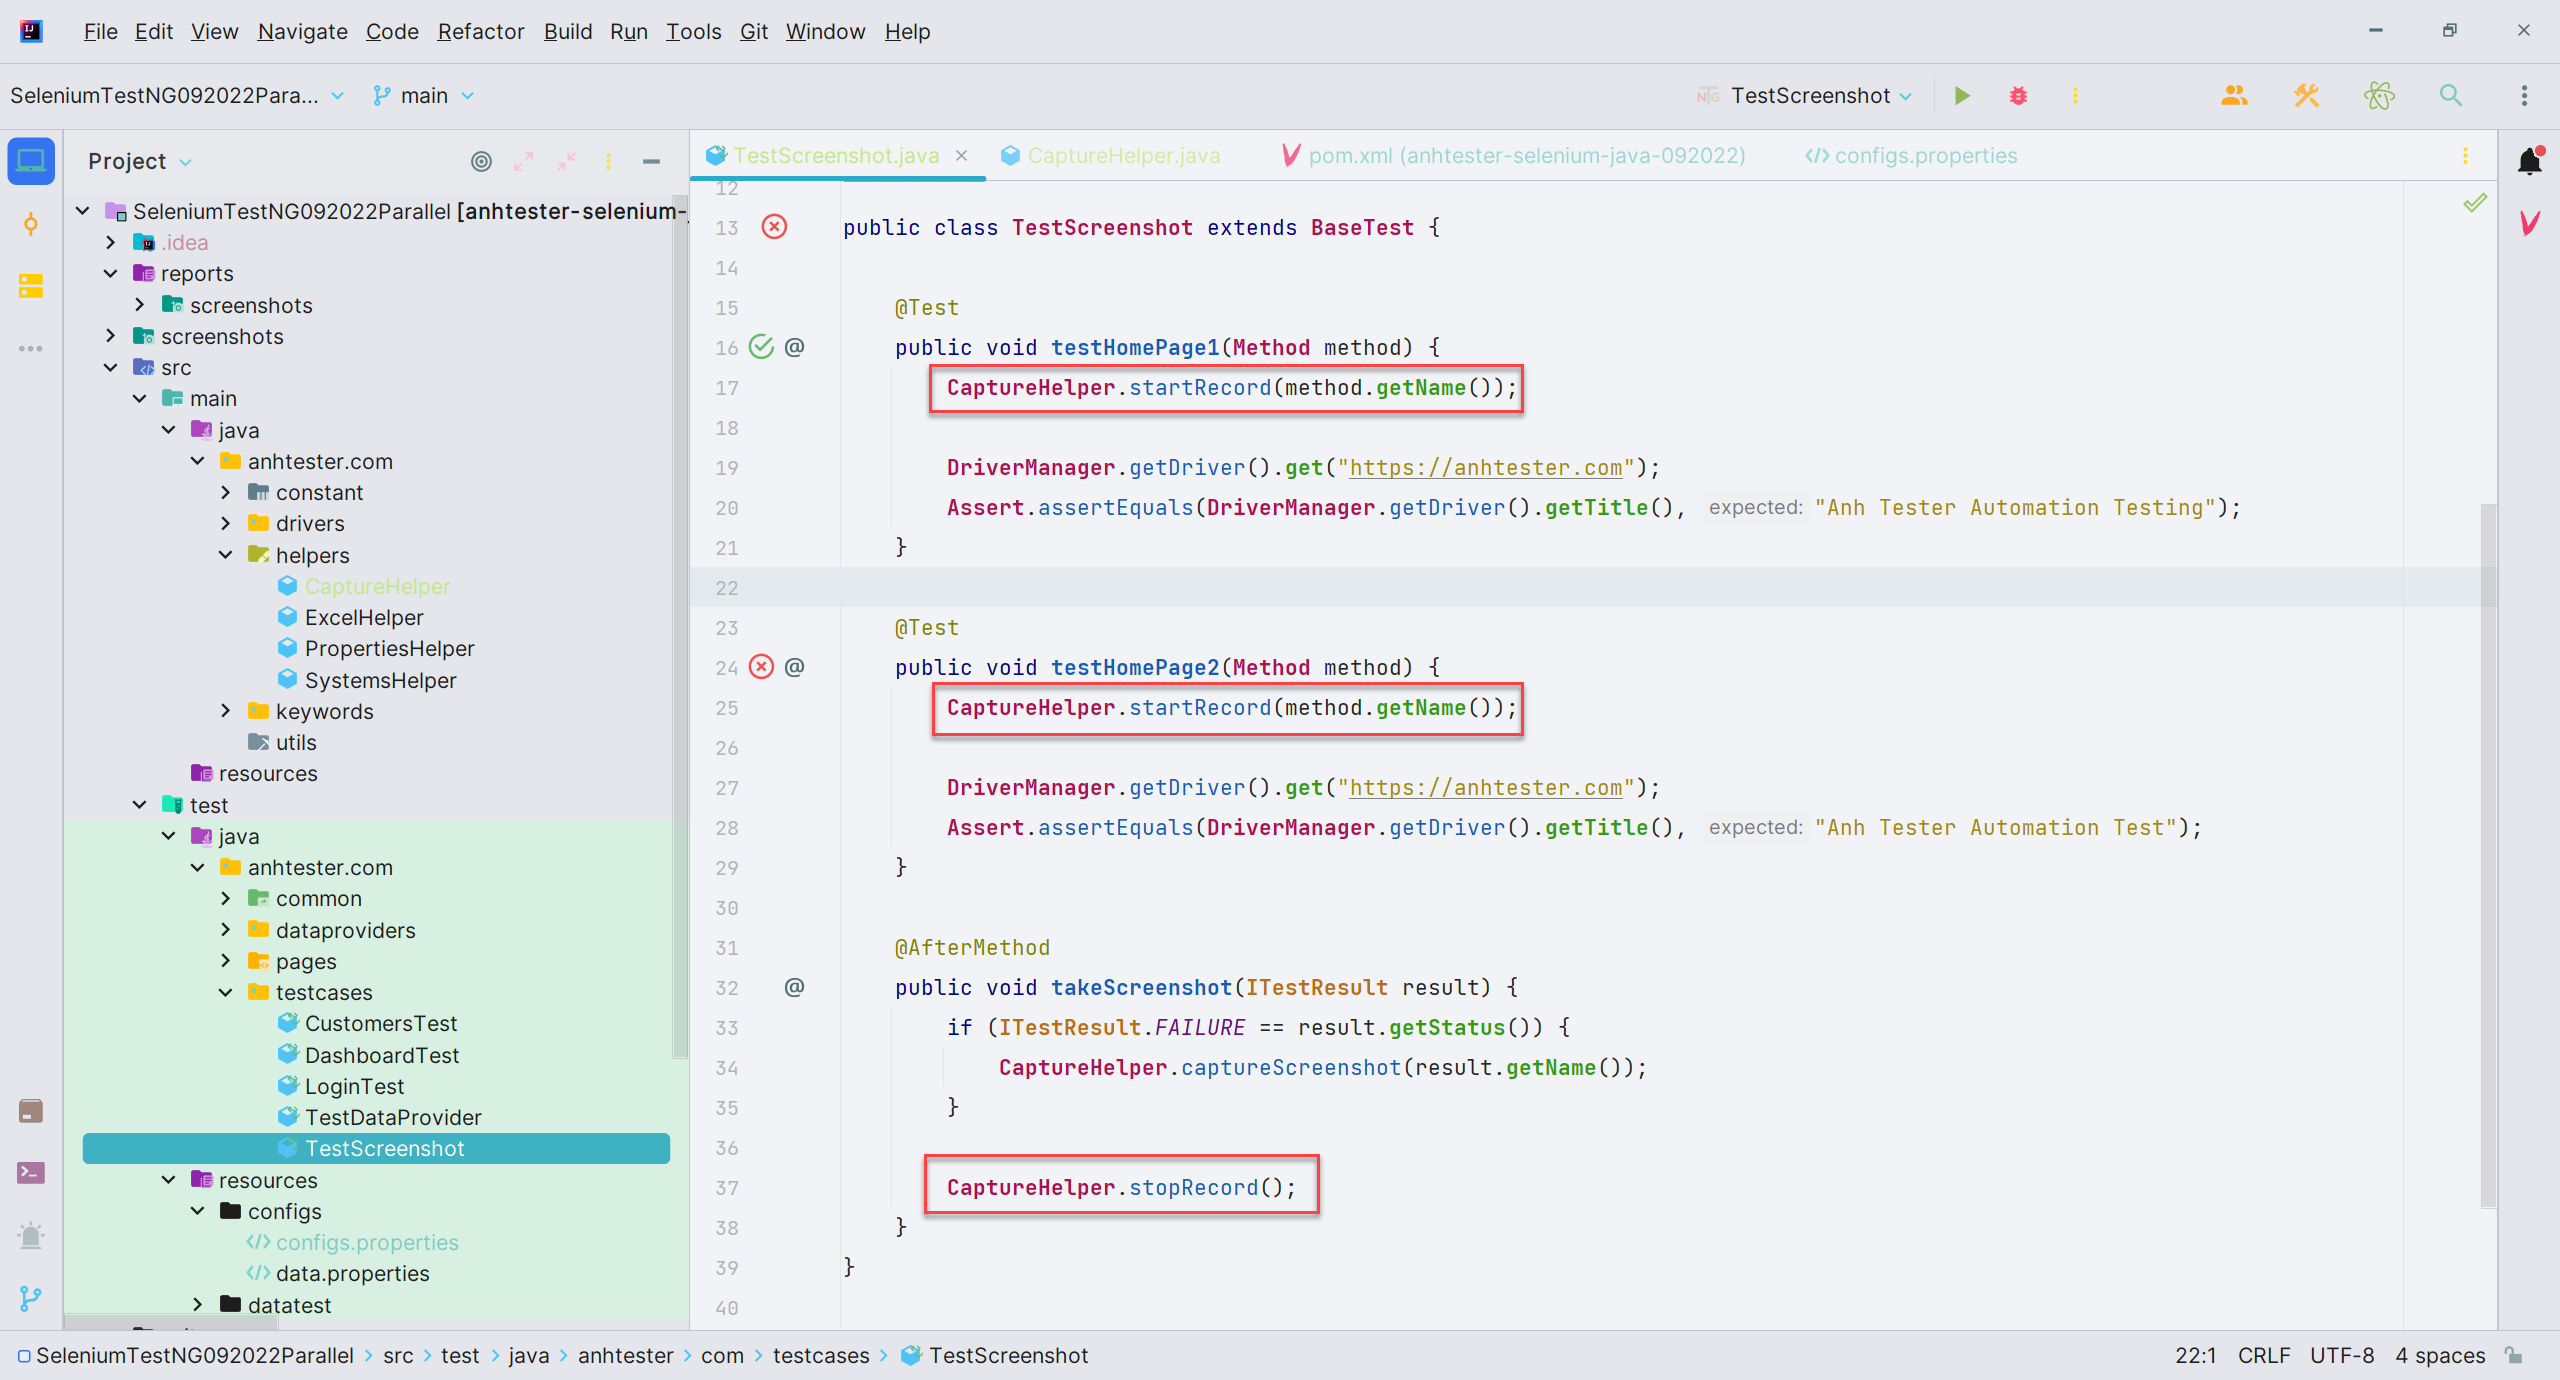
Task: Collapse the helpers folder in tree
Action: [x=226, y=555]
